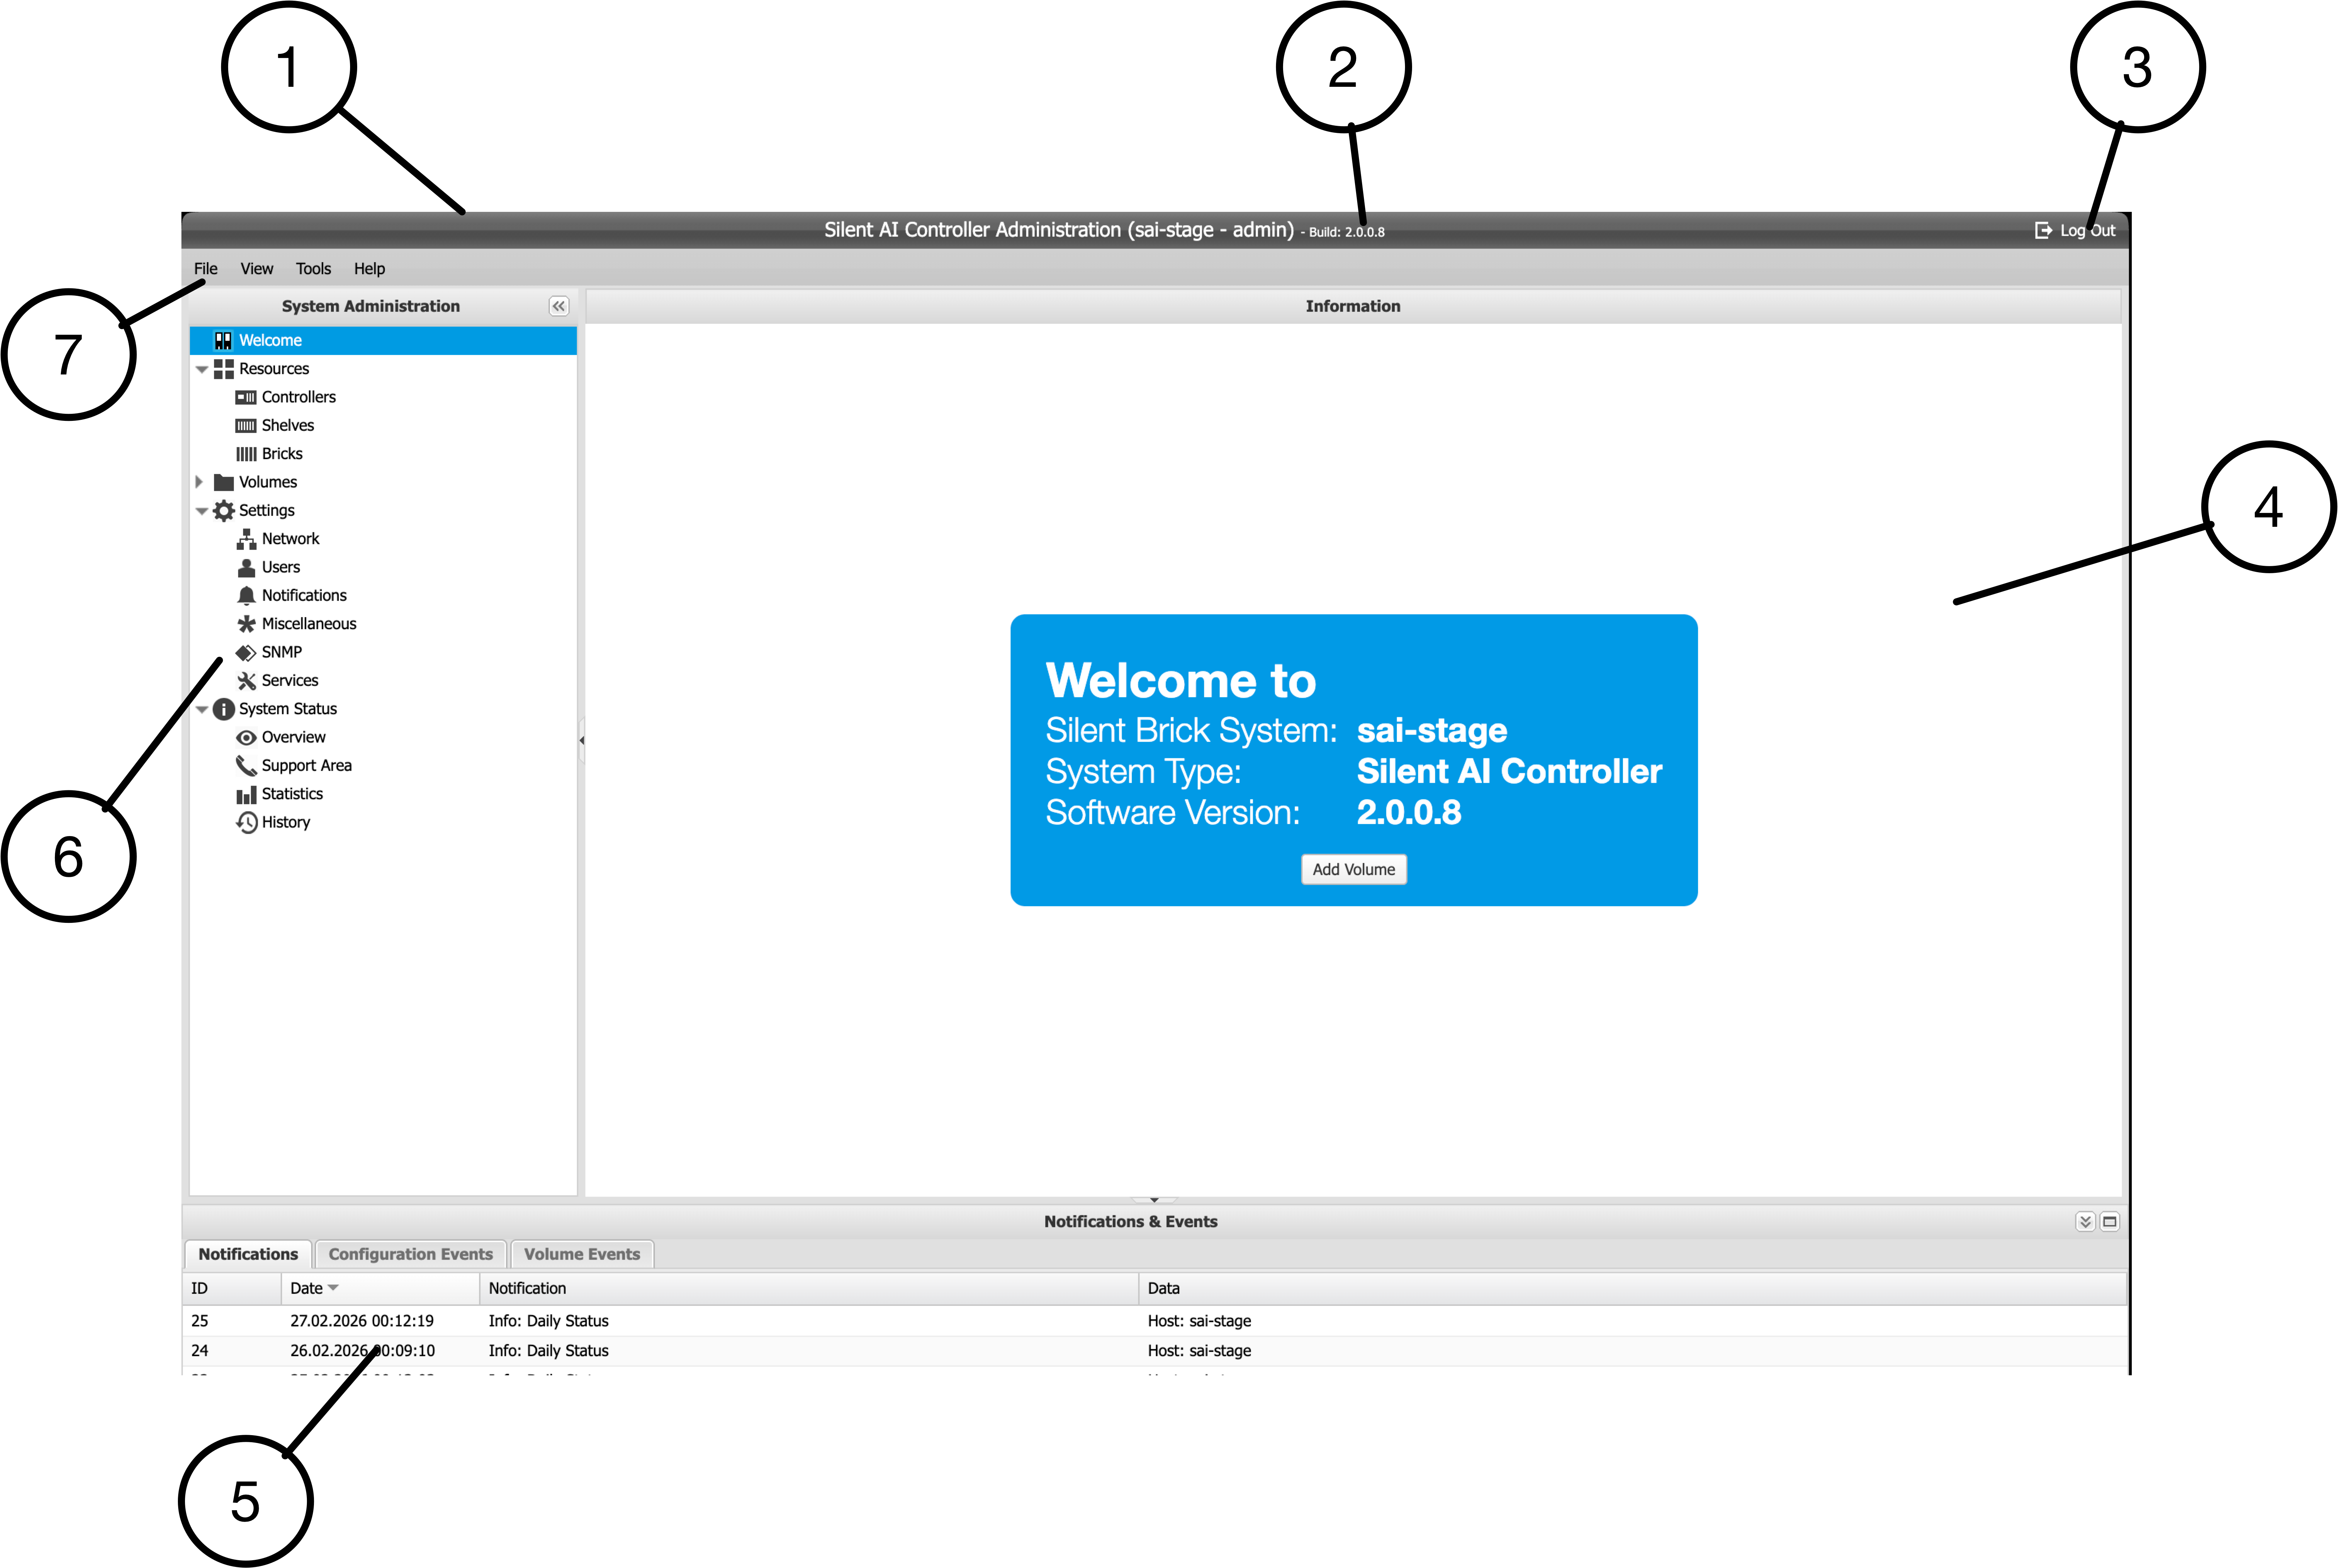The height and width of the screenshot is (1568, 2338).
Task: Collapse the System Status tree node
Action: 202,709
